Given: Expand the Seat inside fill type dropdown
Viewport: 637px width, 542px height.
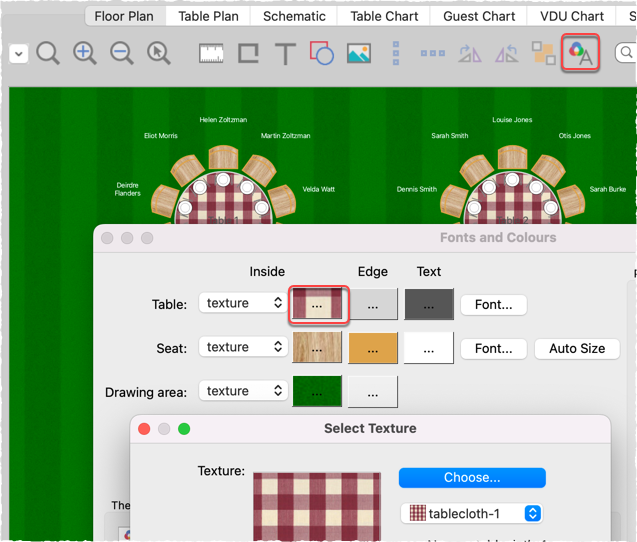Looking at the screenshot, I should pyautogui.click(x=242, y=347).
